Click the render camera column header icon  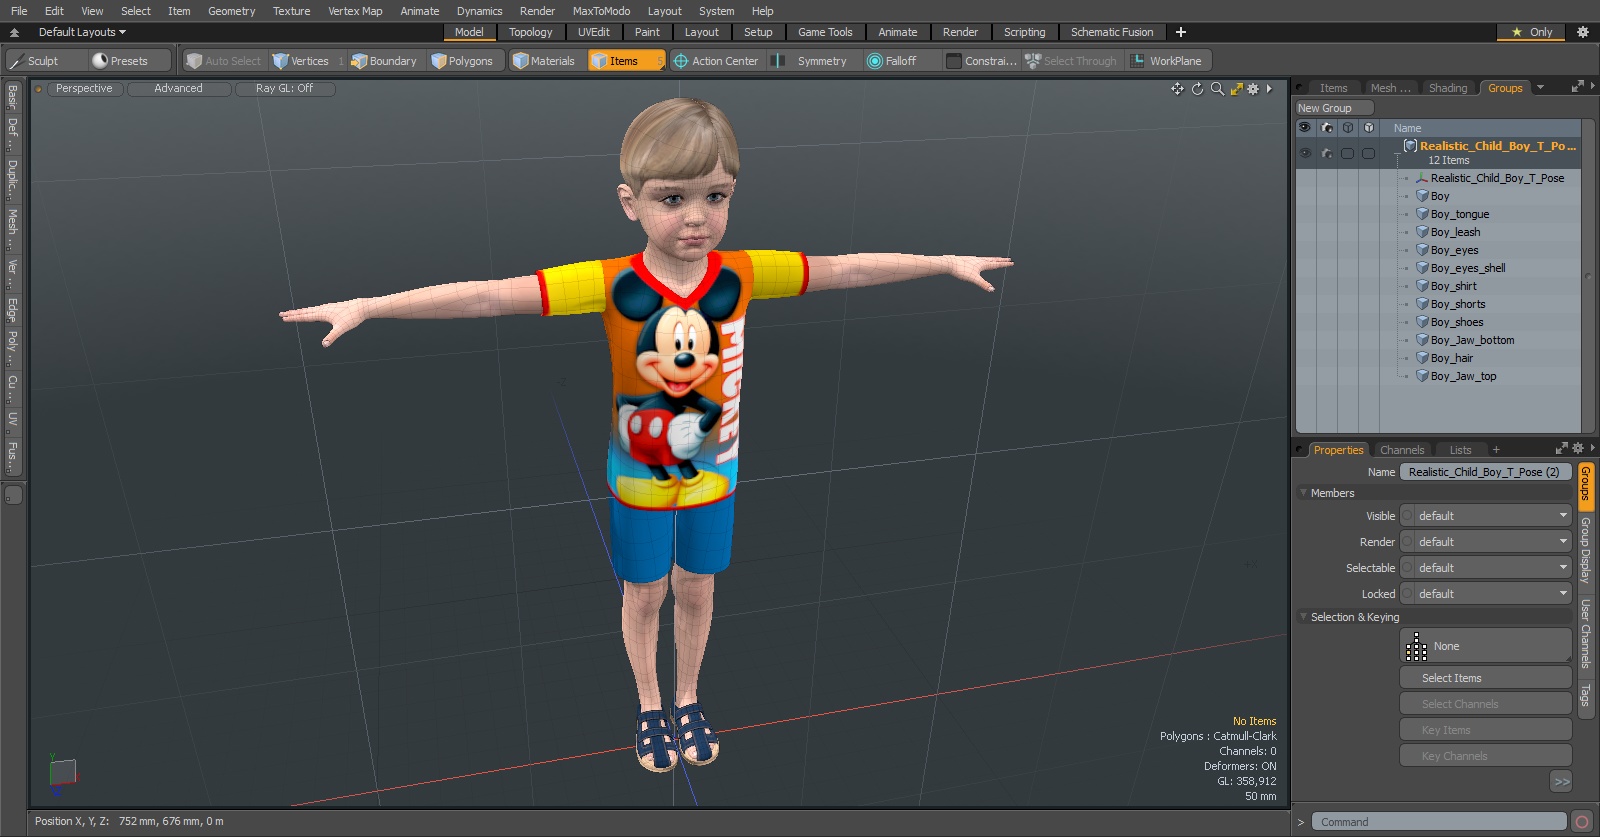(x=1327, y=128)
